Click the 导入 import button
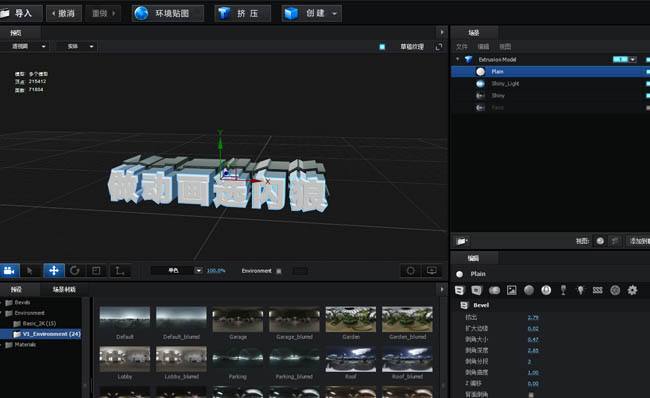 click(x=20, y=13)
